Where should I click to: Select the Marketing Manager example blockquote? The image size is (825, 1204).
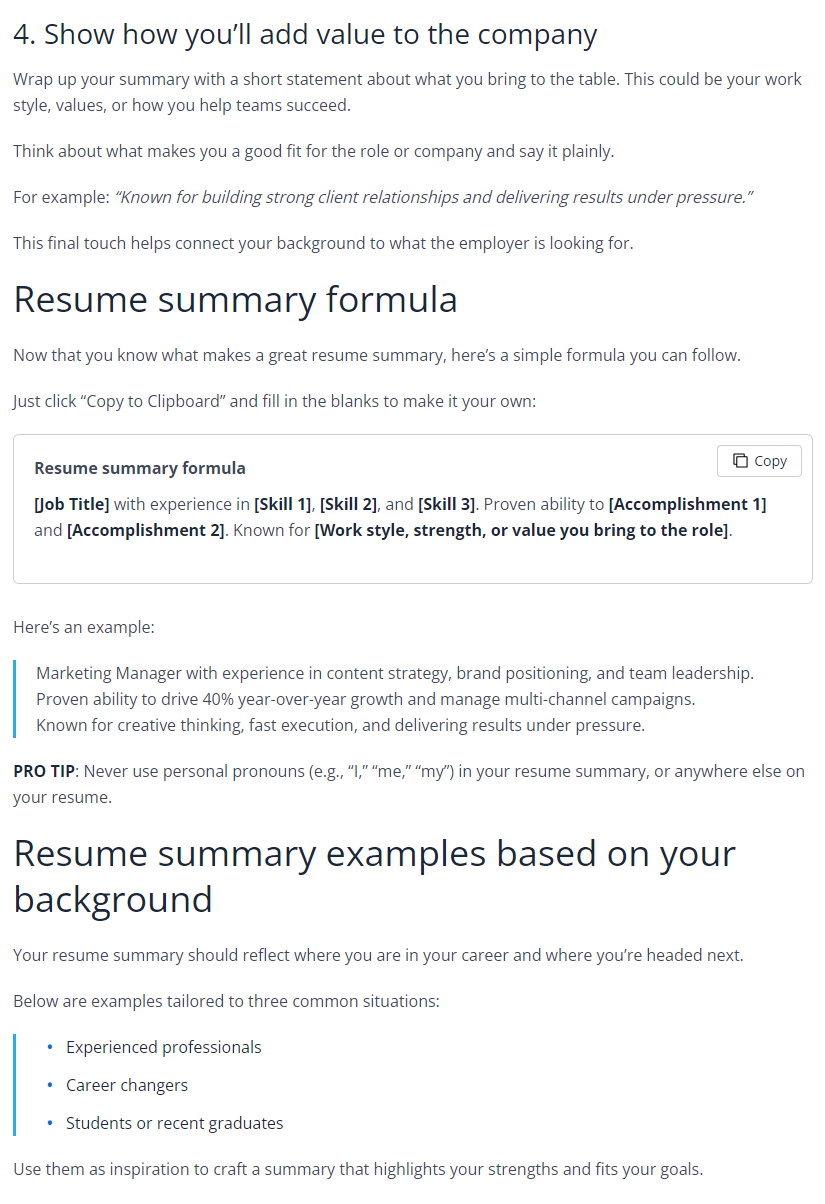tap(390, 698)
